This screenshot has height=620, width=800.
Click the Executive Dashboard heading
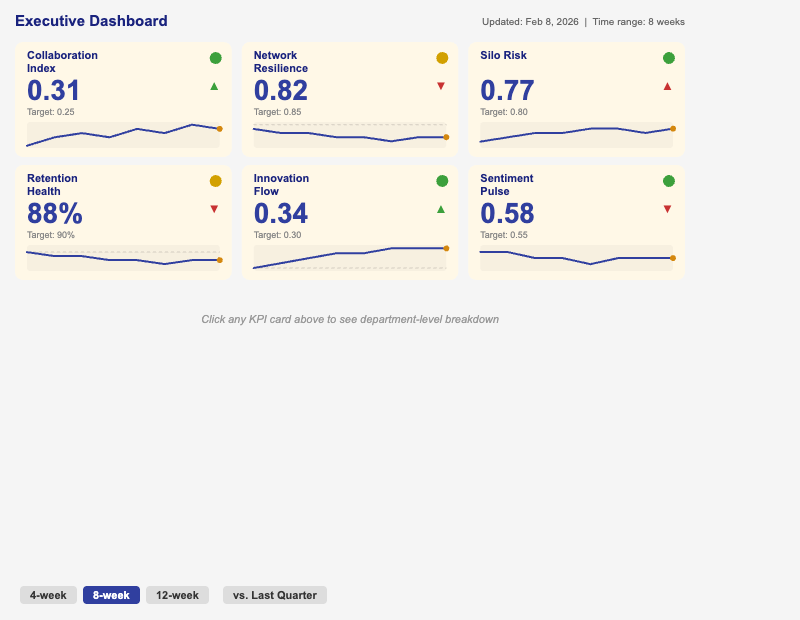click(91, 21)
